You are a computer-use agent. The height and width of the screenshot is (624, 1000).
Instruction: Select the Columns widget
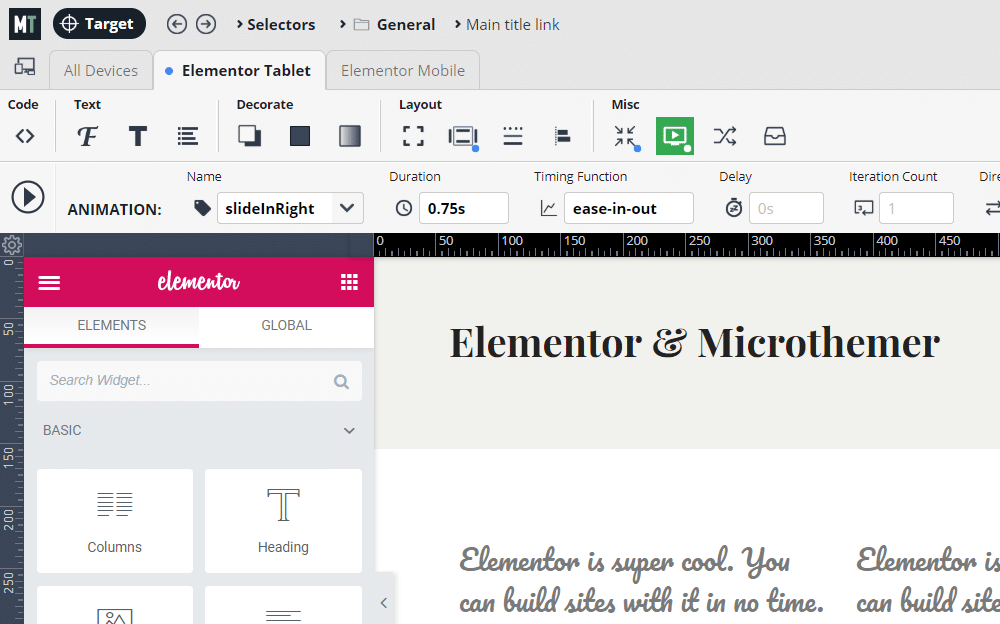115,521
